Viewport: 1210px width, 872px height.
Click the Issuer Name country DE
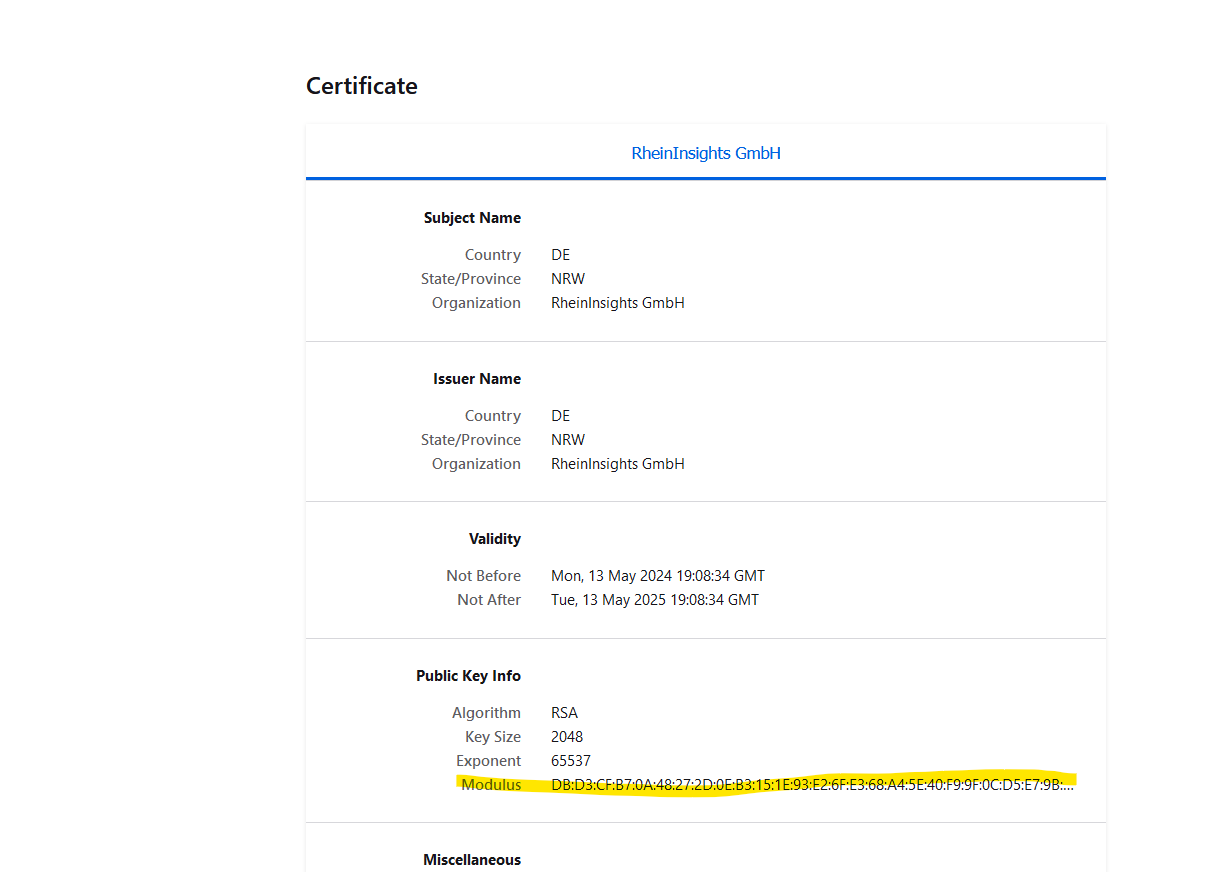[560, 416]
